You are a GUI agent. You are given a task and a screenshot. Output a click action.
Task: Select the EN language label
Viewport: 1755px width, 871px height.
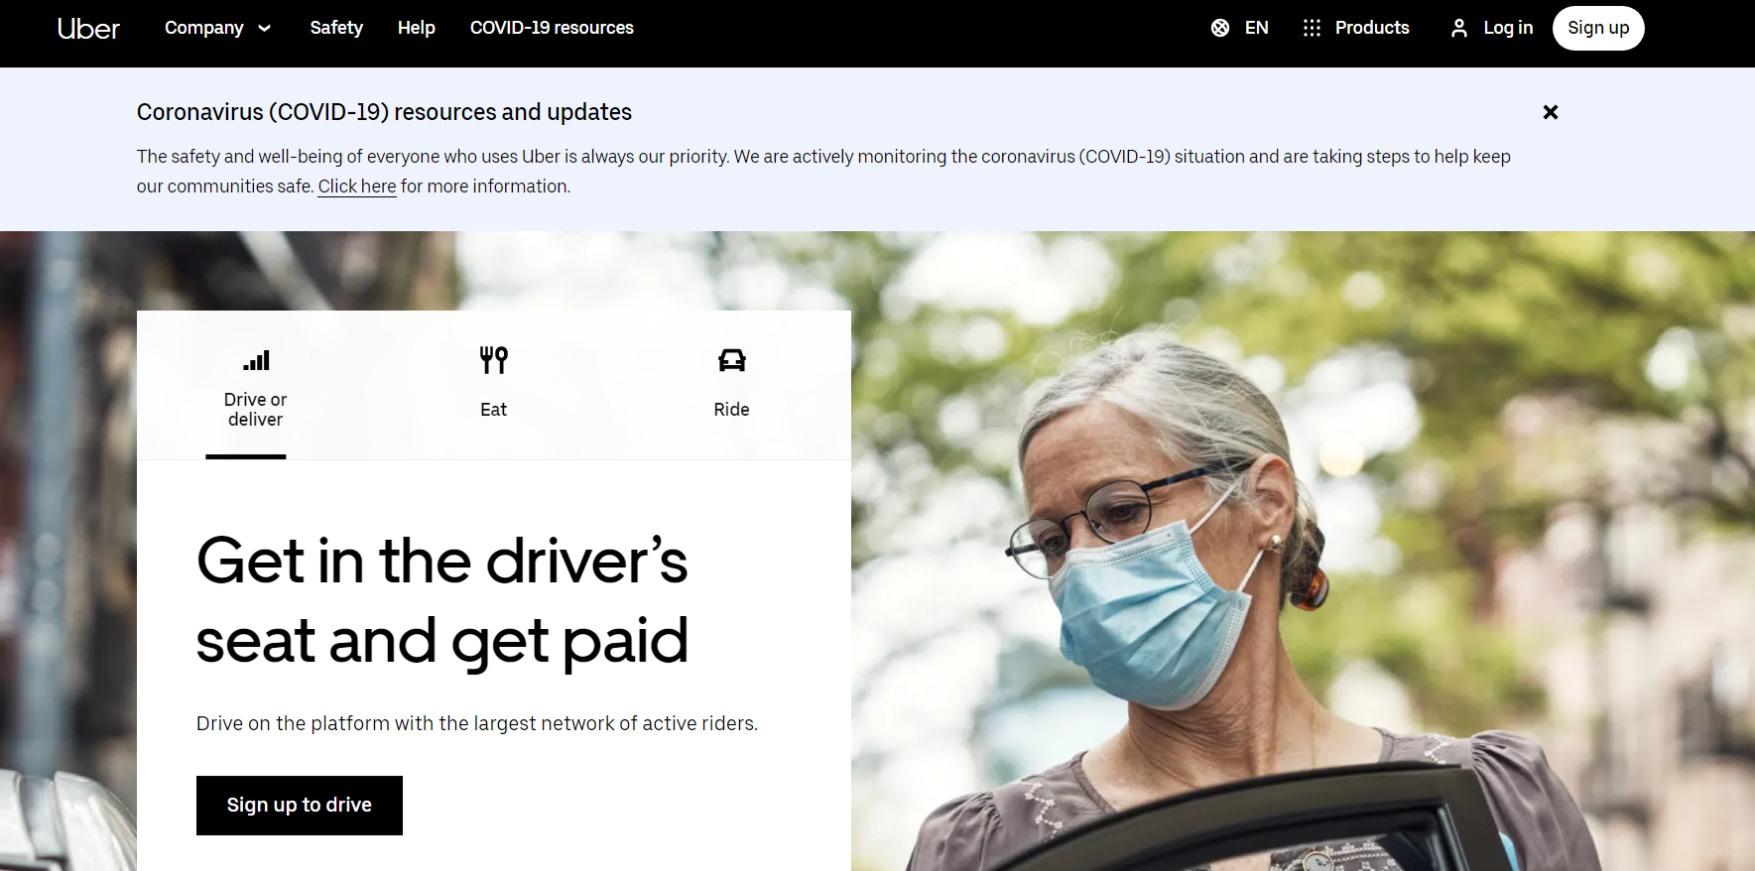1256,28
